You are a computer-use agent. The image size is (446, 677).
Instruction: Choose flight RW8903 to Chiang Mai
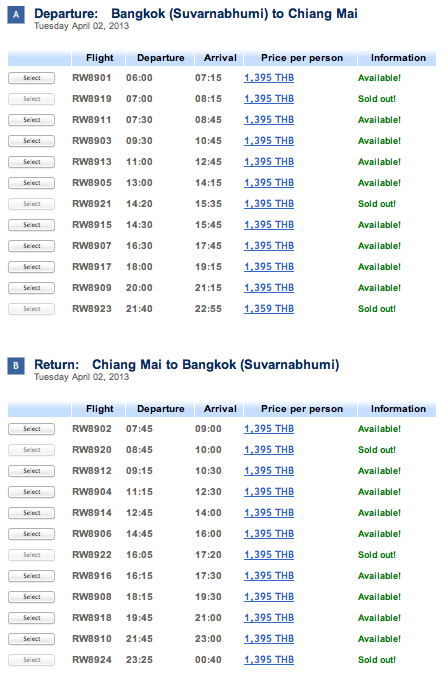click(32, 141)
